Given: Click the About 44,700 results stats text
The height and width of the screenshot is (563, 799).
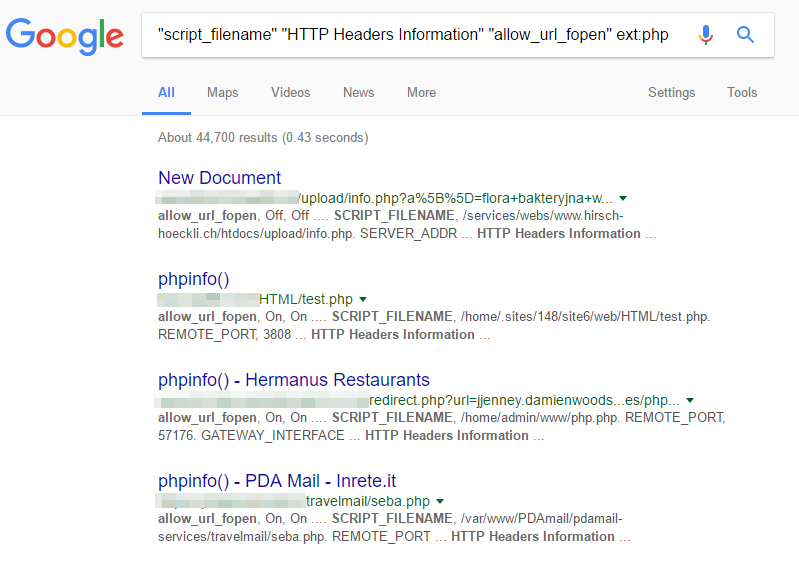Looking at the screenshot, I should click(x=263, y=138).
